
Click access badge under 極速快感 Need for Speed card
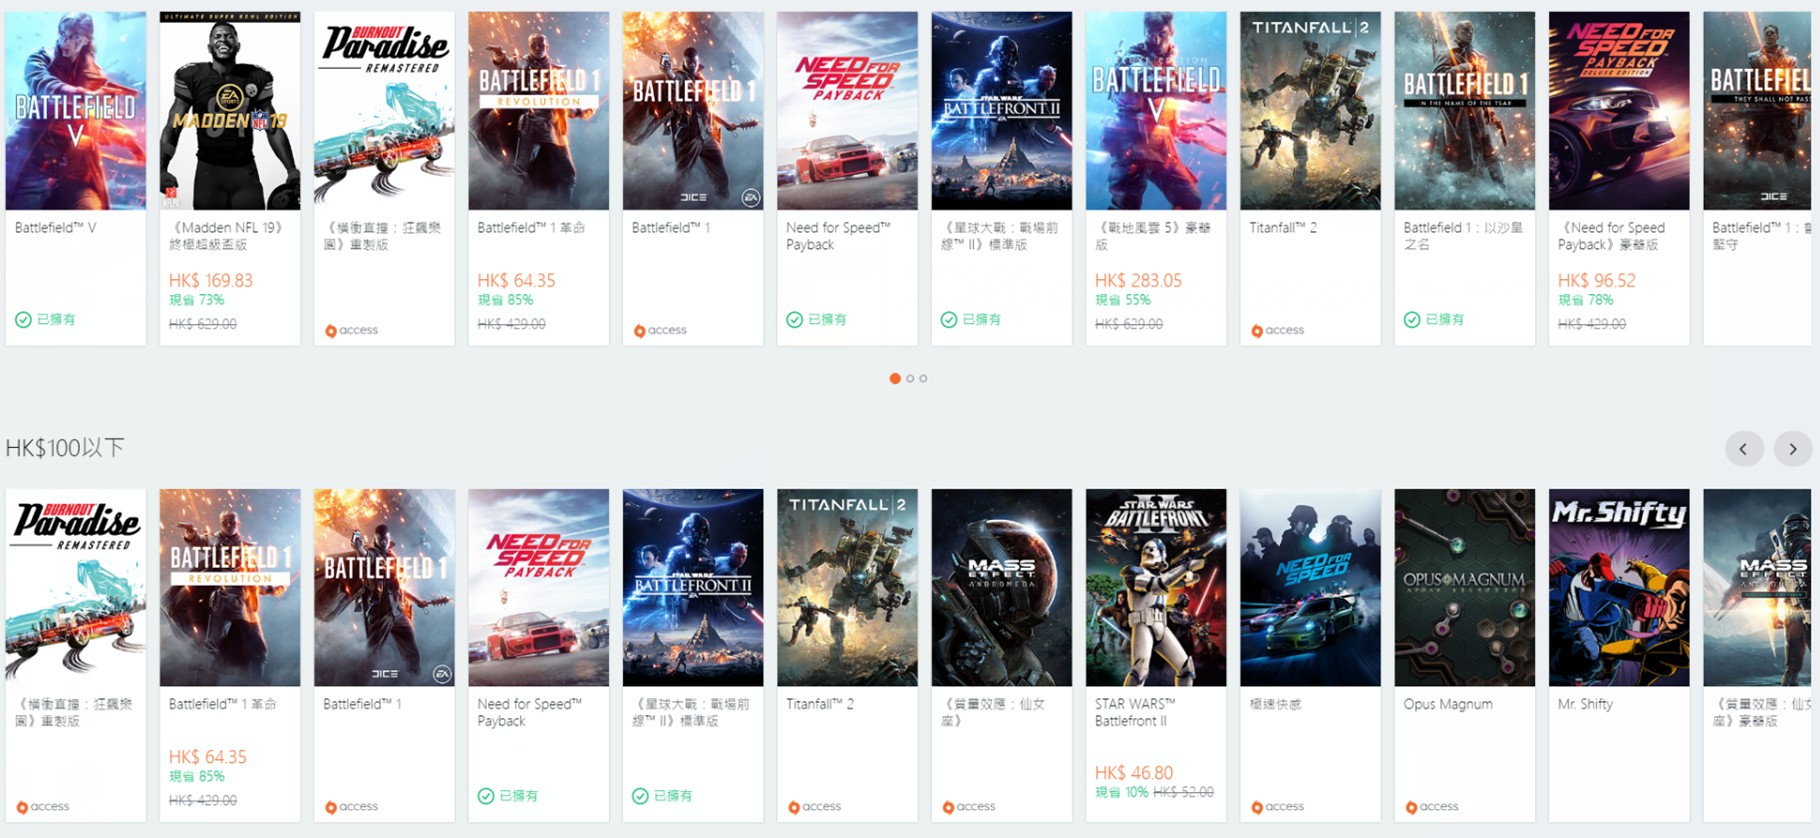click(1277, 807)
